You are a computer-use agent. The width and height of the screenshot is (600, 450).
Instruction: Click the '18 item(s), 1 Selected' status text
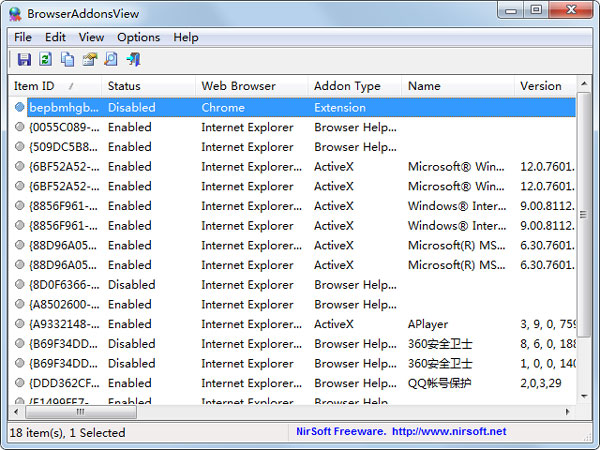[67, 433]
